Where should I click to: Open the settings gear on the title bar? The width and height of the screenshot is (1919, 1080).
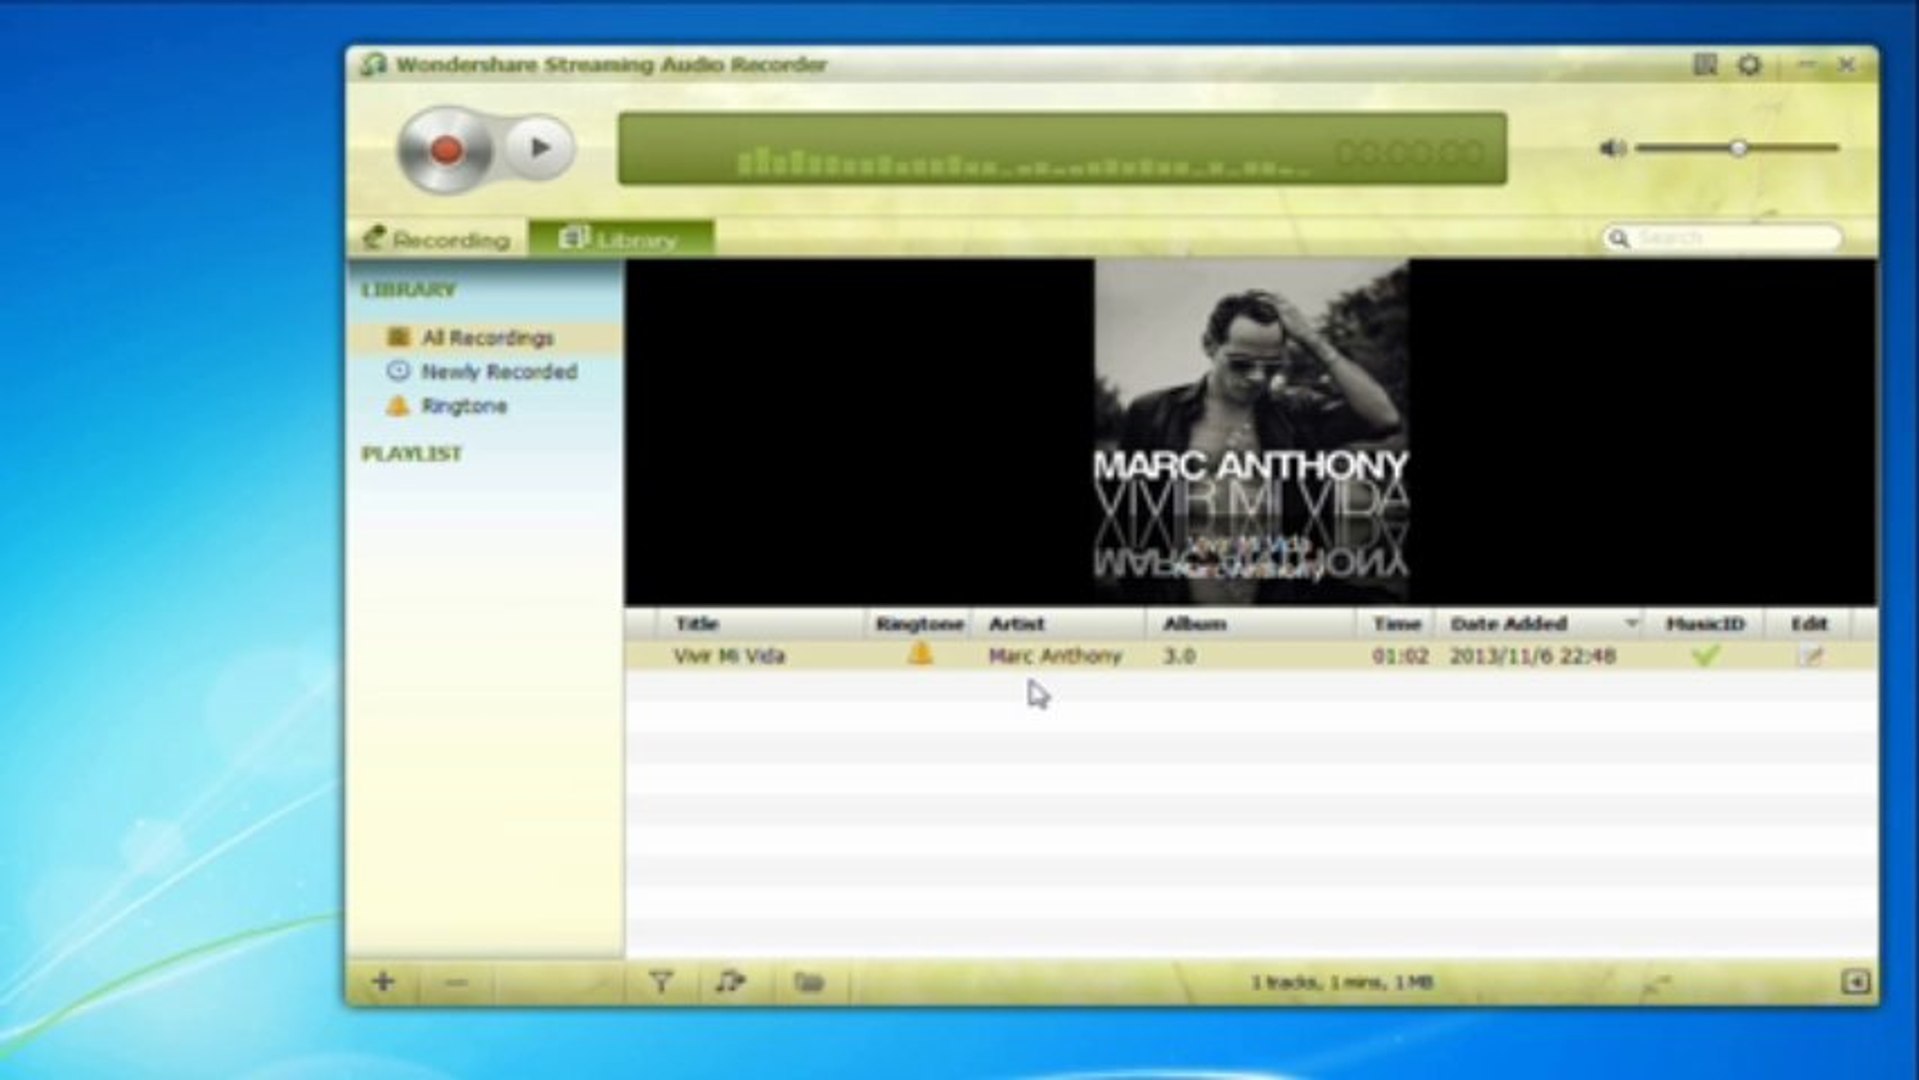[1750, 64]
